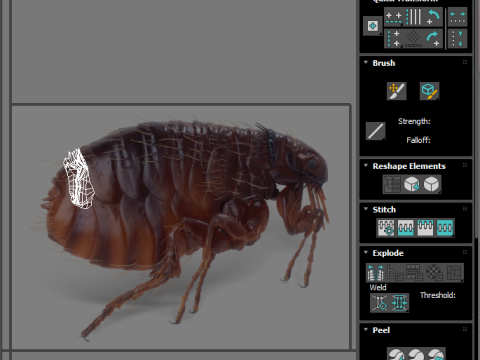Click the vertical align icon with dashed vertical line
The width and height of the screenshot is (480, 360).
tap(394, 38)
